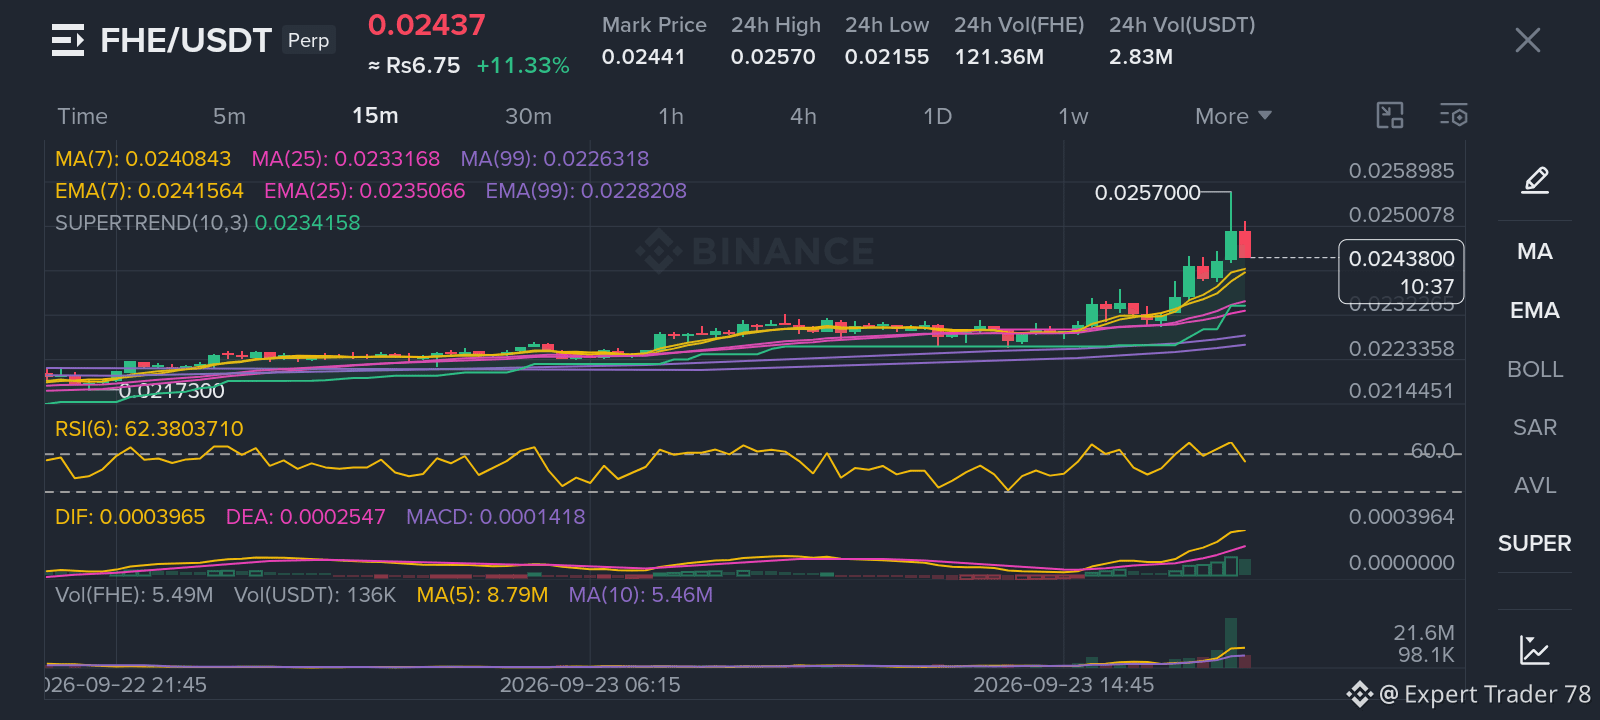The height and width of the screenshot is (720, 1600).
Task: Open the chart layout split icon
Action: 1390,116
